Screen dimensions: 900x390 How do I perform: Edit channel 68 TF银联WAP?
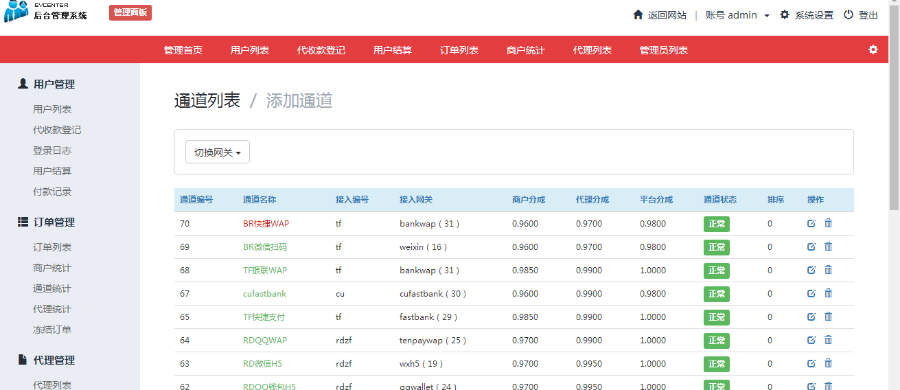click(811, 270)
